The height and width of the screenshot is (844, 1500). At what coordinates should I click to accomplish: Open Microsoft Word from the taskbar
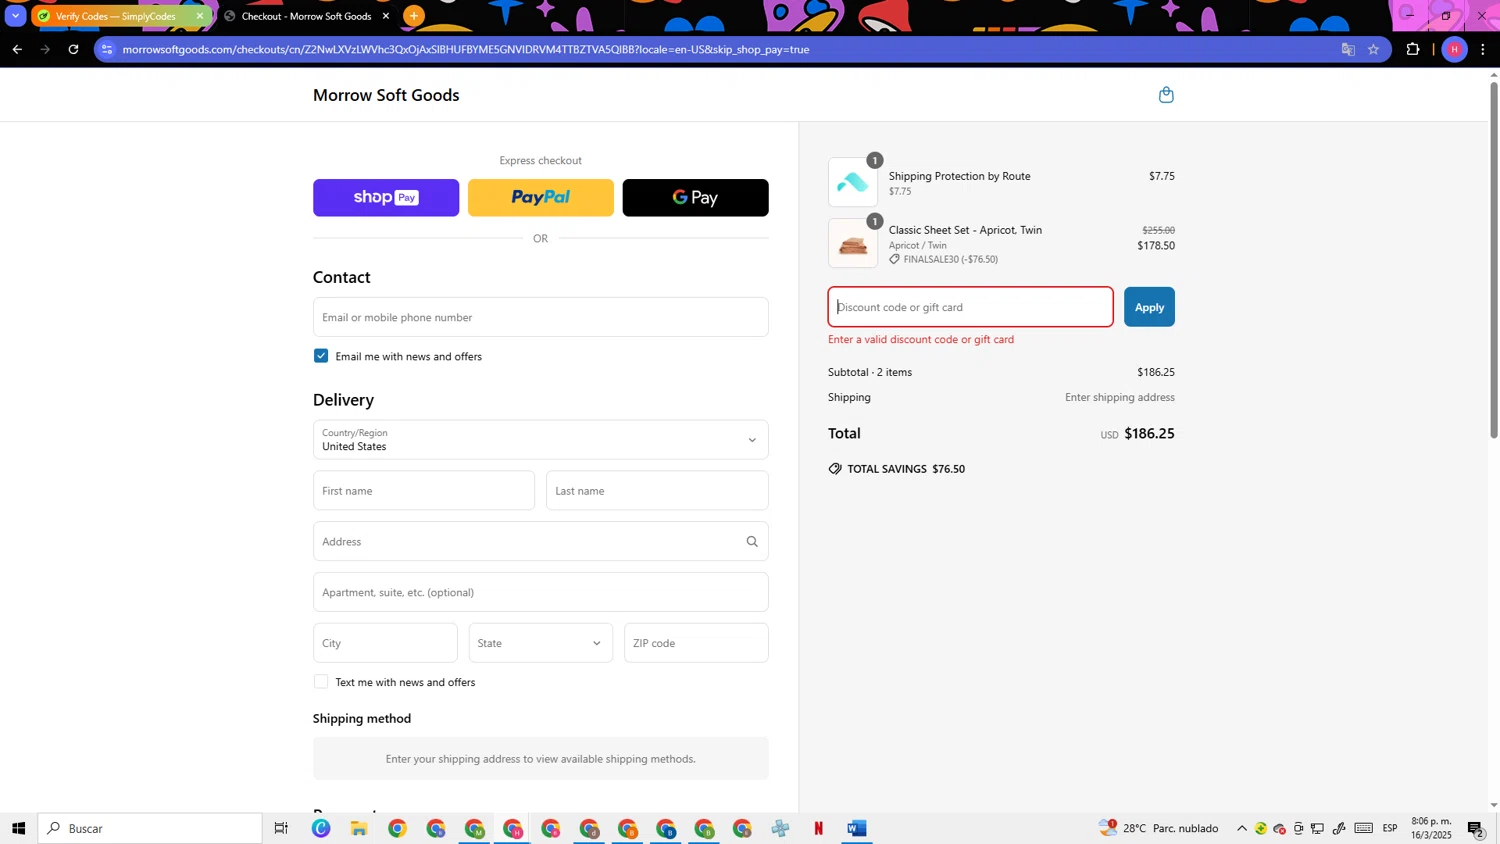point(857,828)
